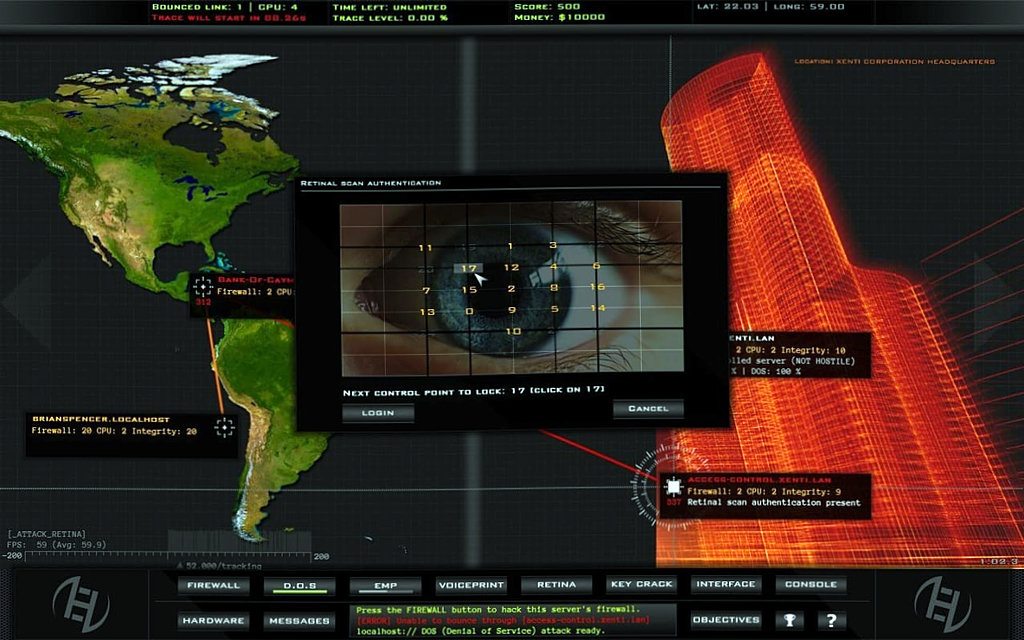Click the 'Location: Xenti Corporation Headquarters' label

coord(894,61)
